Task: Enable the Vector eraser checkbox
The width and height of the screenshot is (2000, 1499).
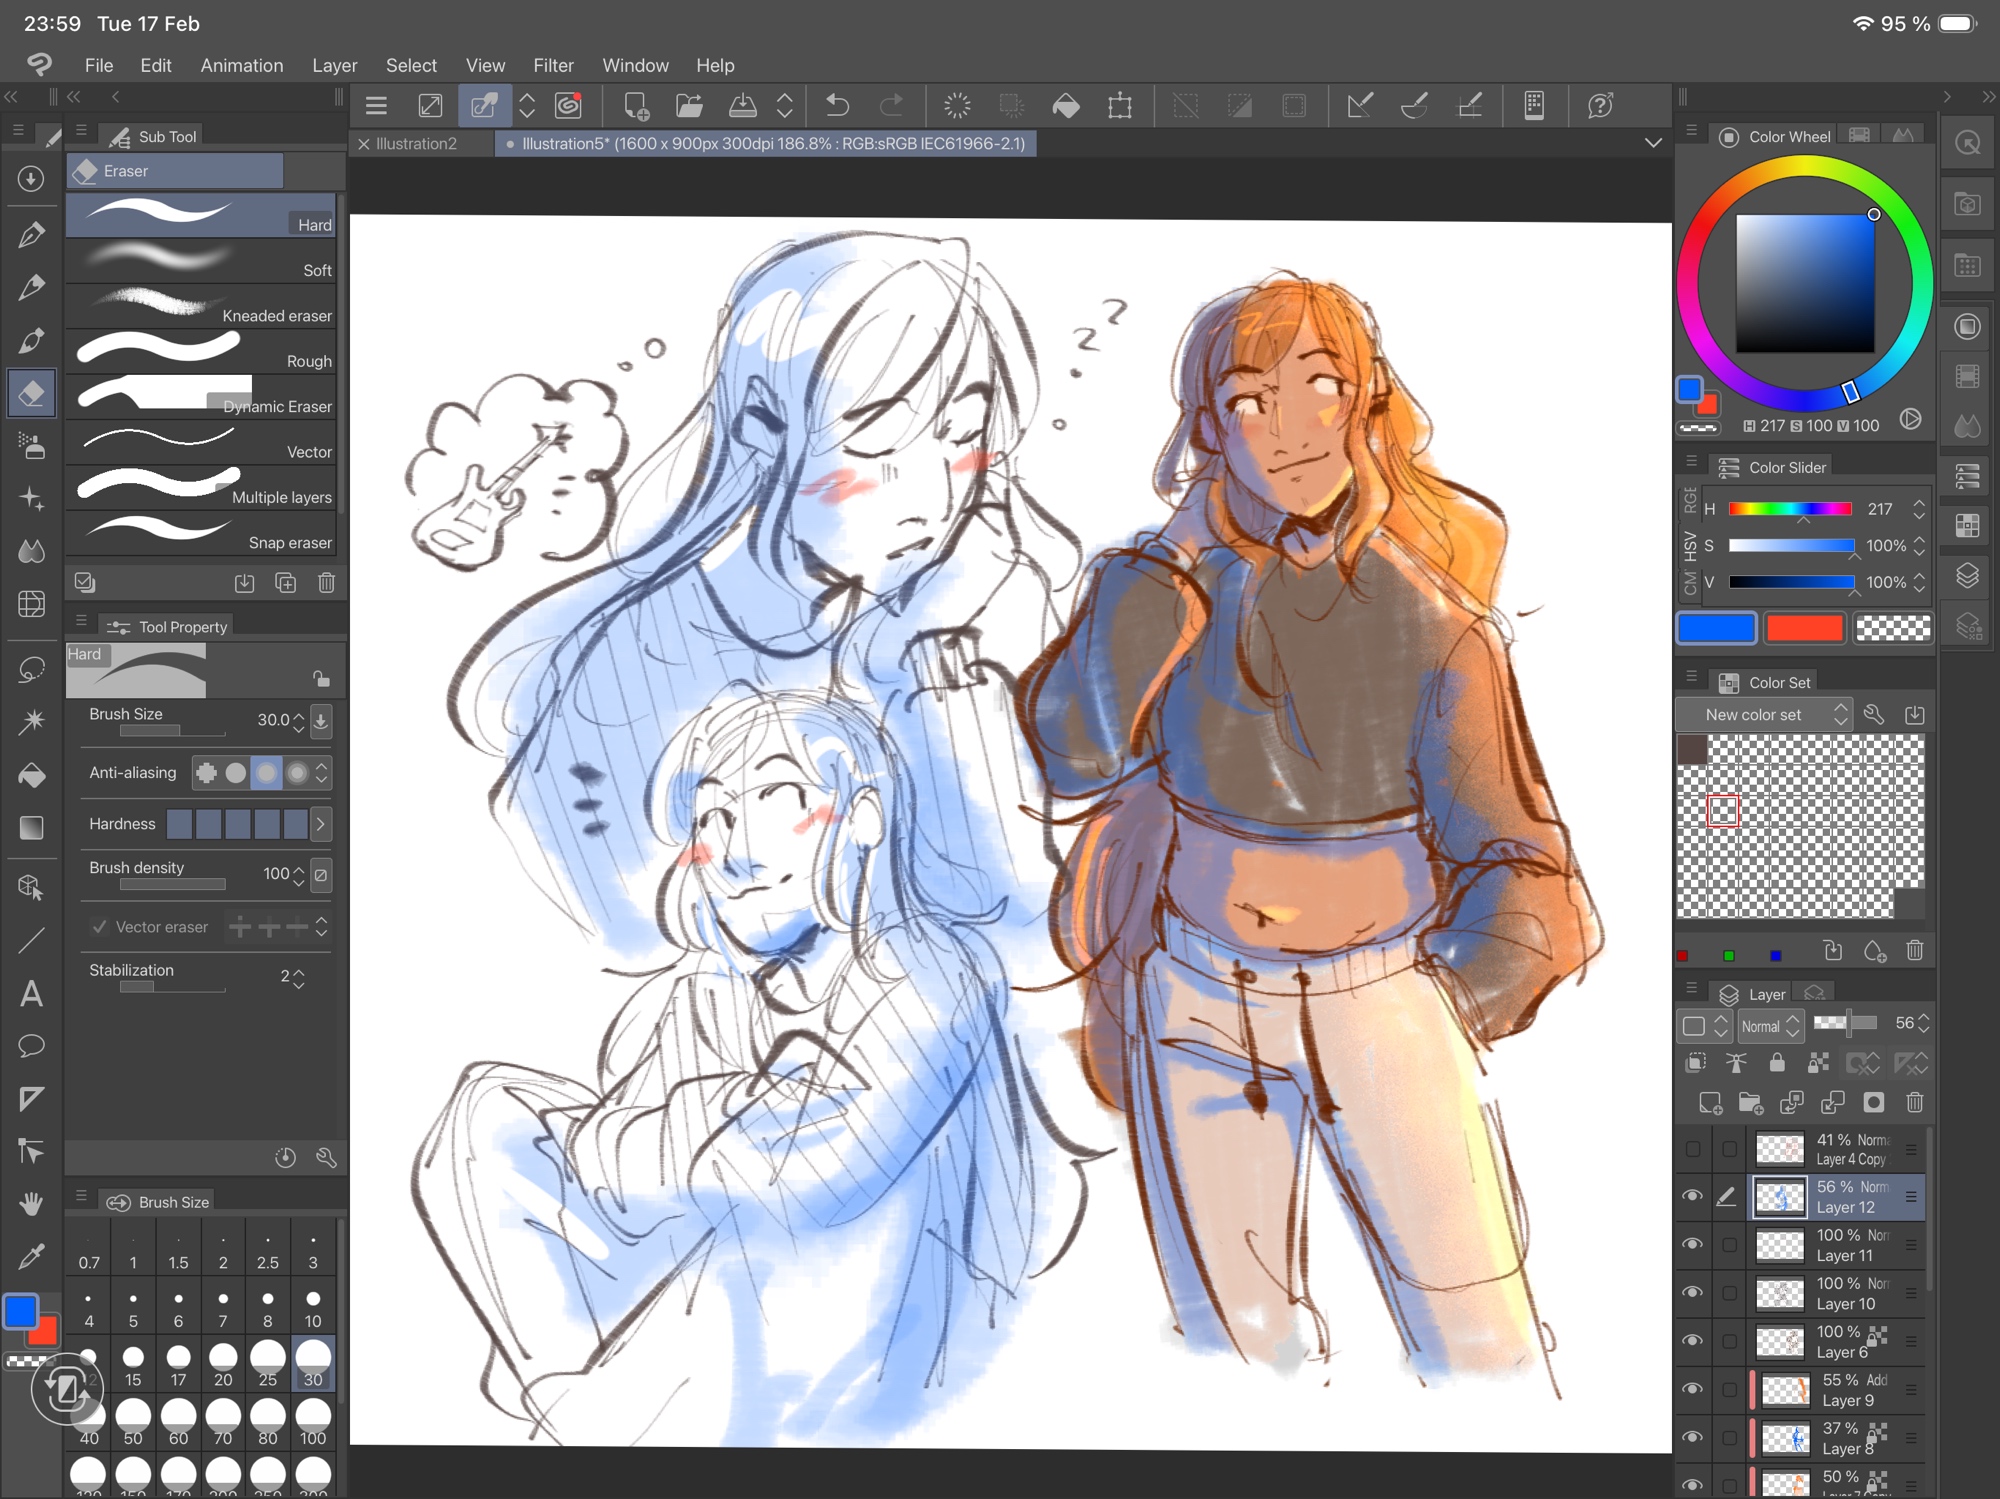Action: tap(99, 927)
